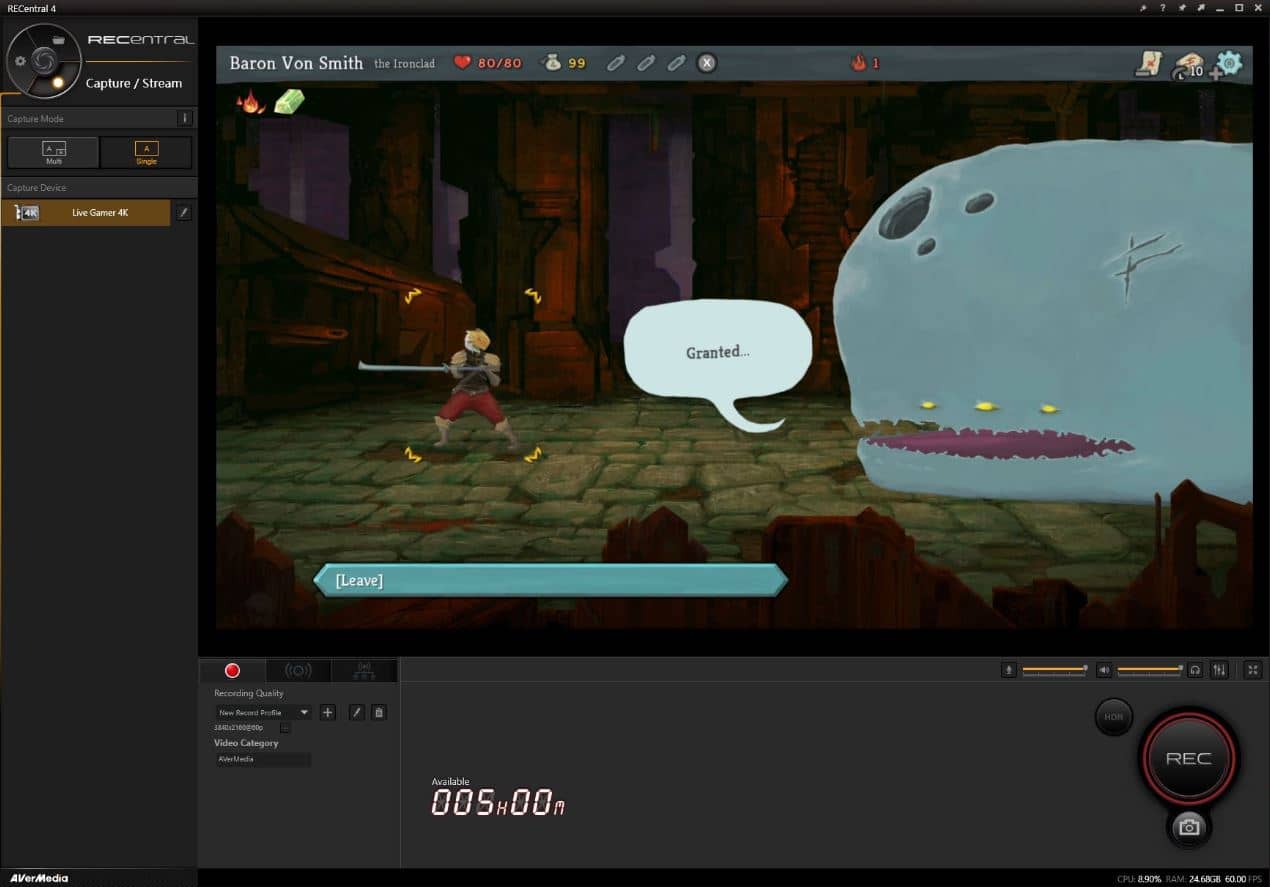Switch capture mode to Multi
Viewport: 1270px width, 887px height.
(54, 152)
